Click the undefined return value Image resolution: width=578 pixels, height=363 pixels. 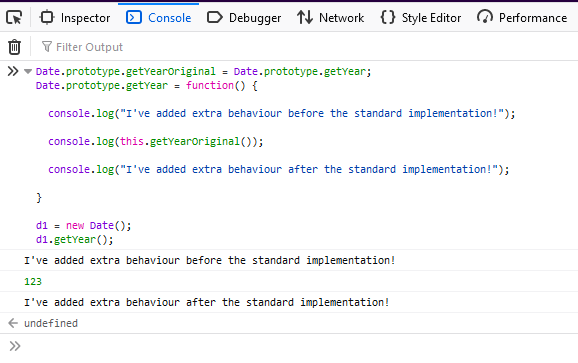[x=51, y=323]
